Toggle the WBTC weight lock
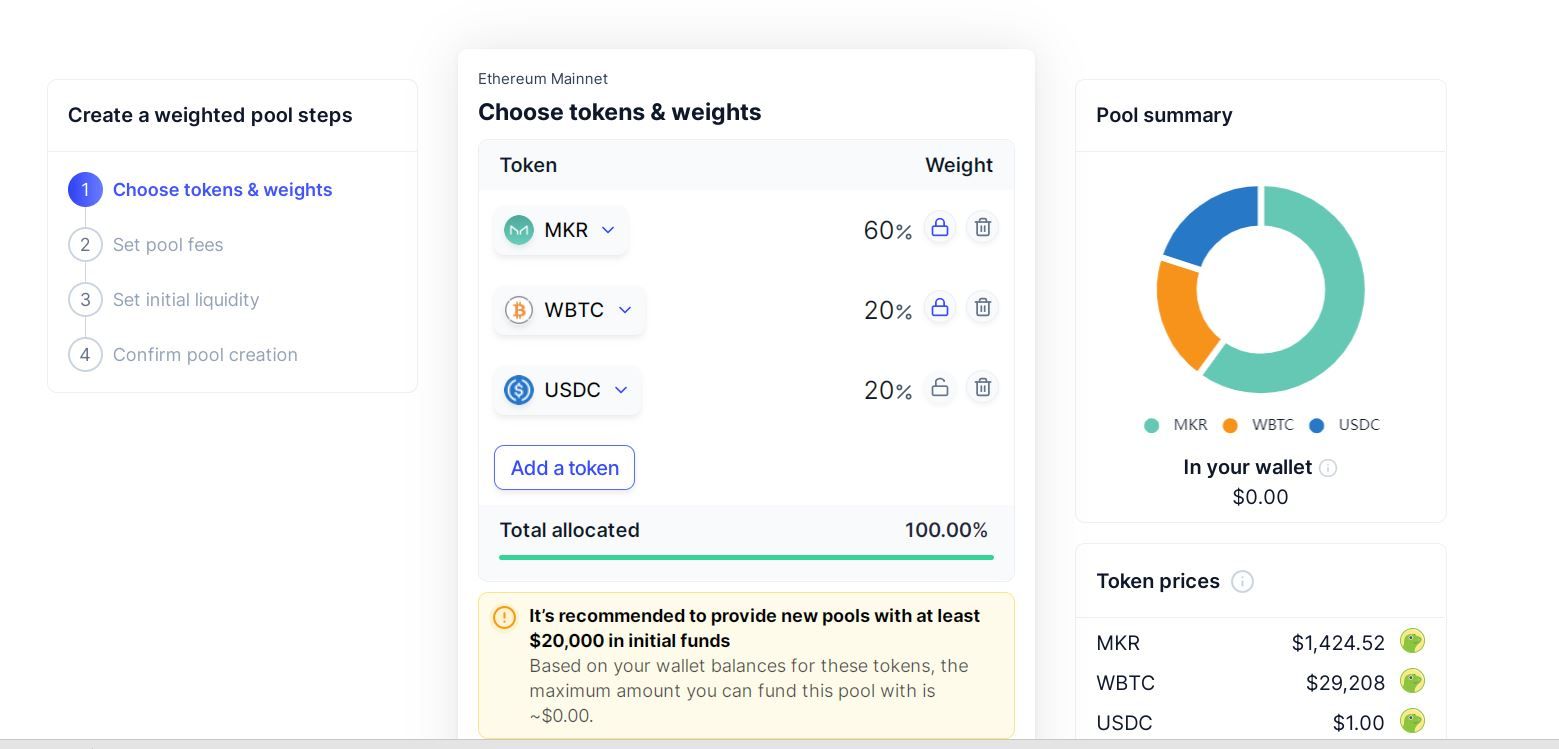The width and height of the screenshot is (1559, 749). click(x=940, y=308)
